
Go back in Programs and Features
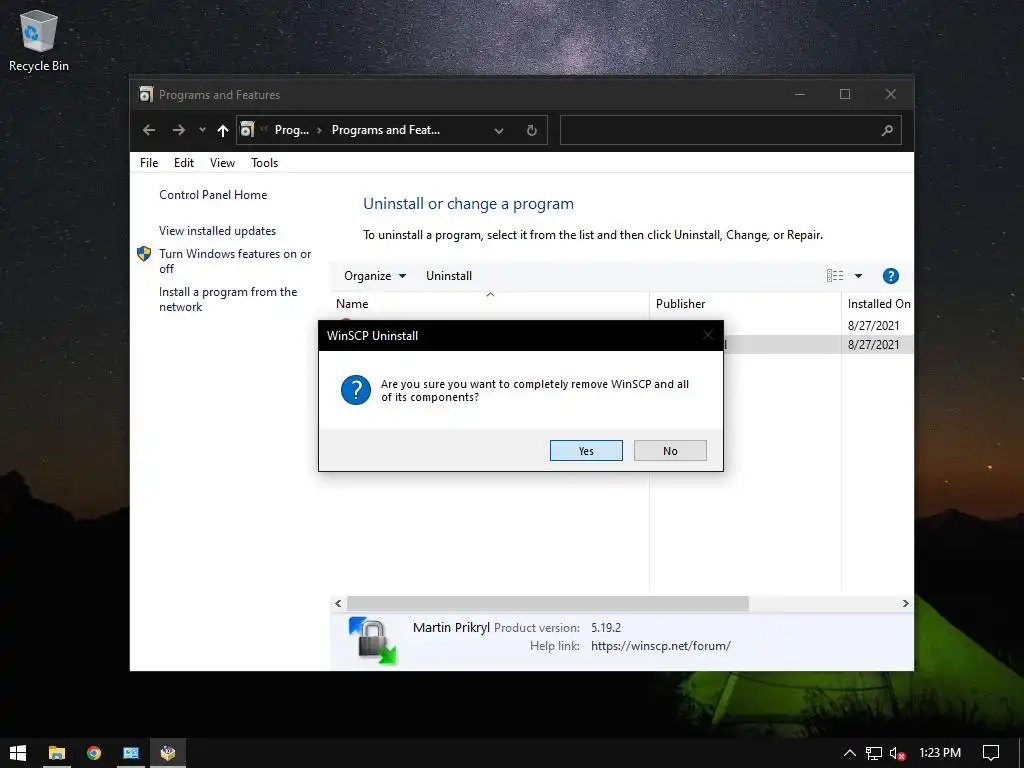pyautogui.click(x=149, y=130)
